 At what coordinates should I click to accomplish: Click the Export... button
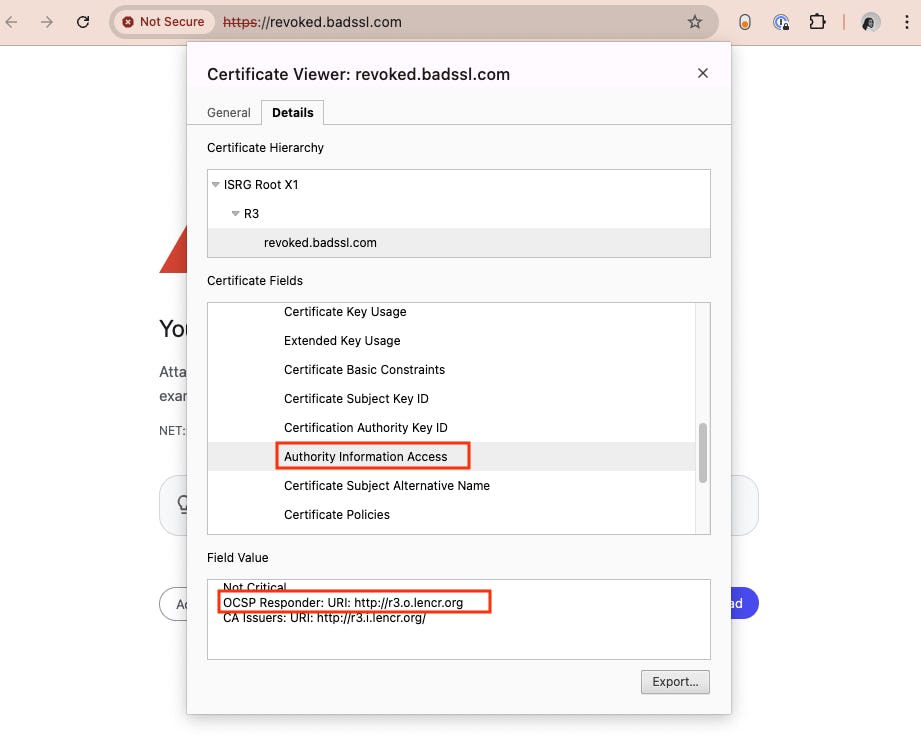click(x=675, y=682)
